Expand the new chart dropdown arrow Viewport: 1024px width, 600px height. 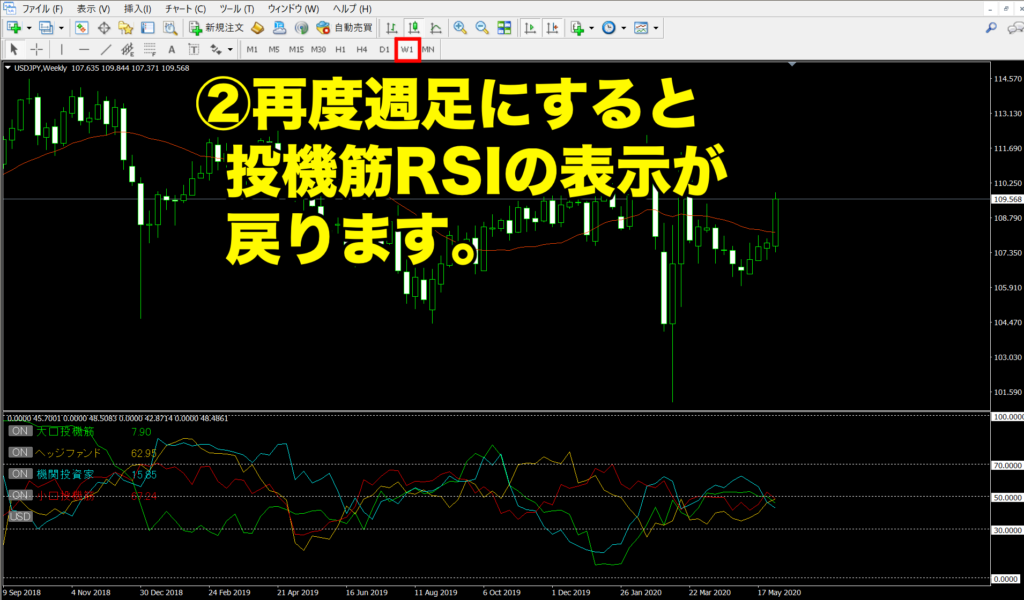coord(29,28)
